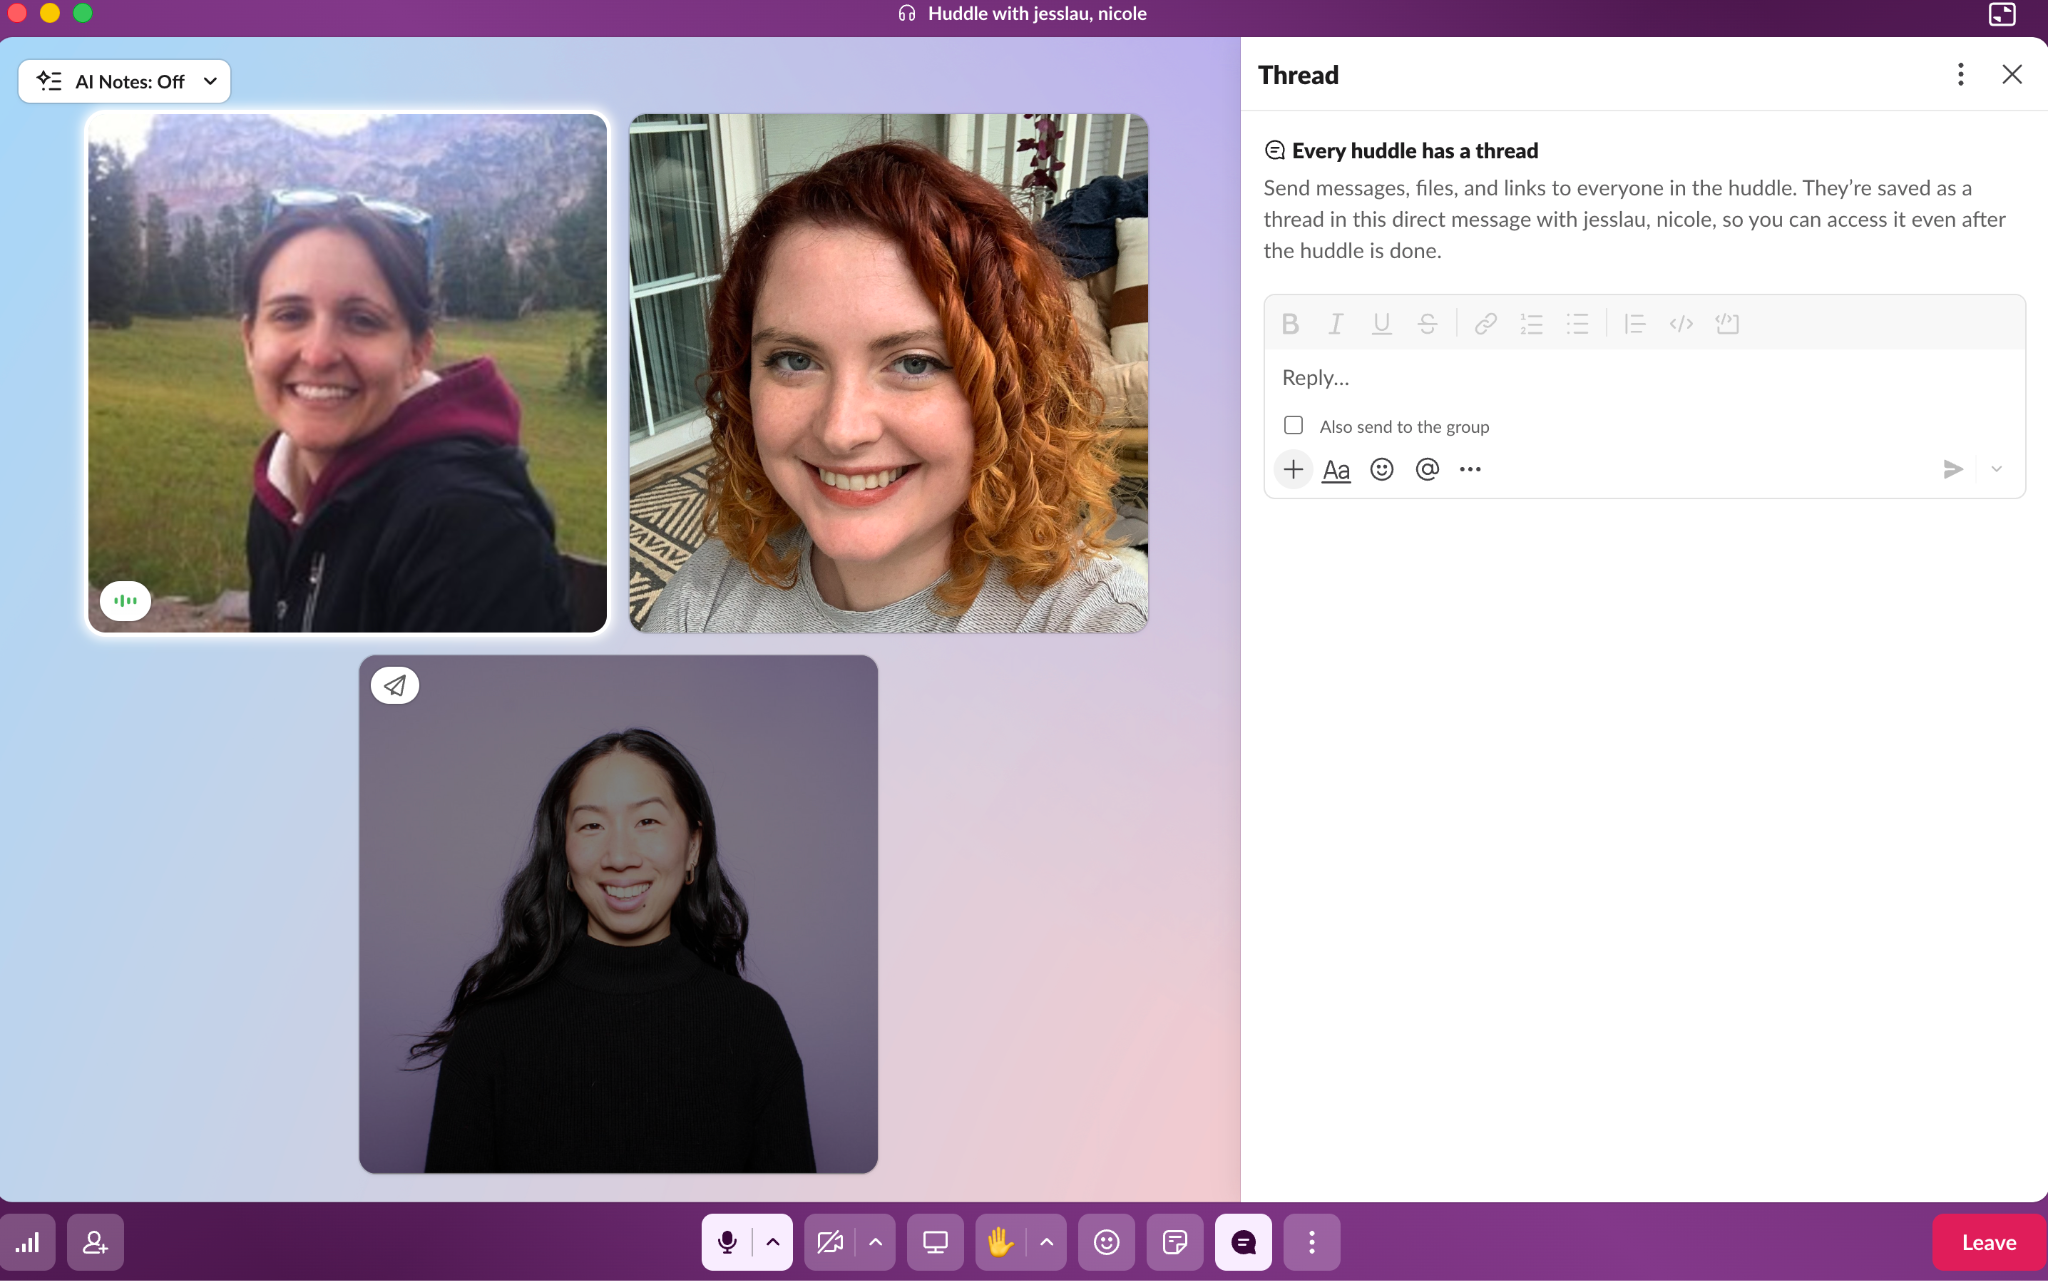
Task: Lower the raised hand
Action: (1000, 1242)
